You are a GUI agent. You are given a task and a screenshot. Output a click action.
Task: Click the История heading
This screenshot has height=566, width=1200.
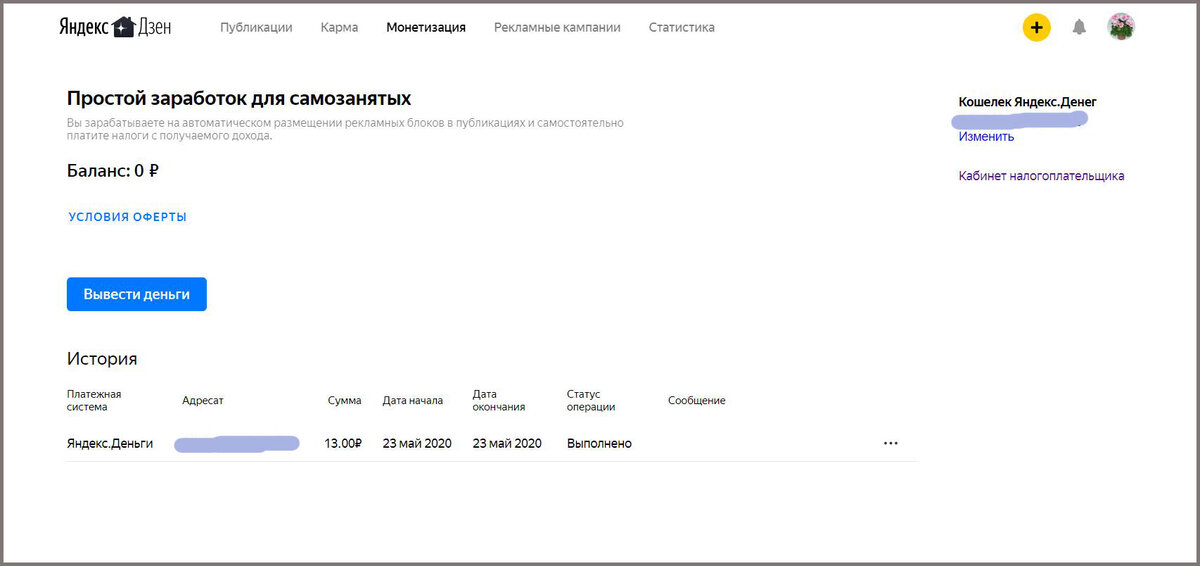pos(102,359)
